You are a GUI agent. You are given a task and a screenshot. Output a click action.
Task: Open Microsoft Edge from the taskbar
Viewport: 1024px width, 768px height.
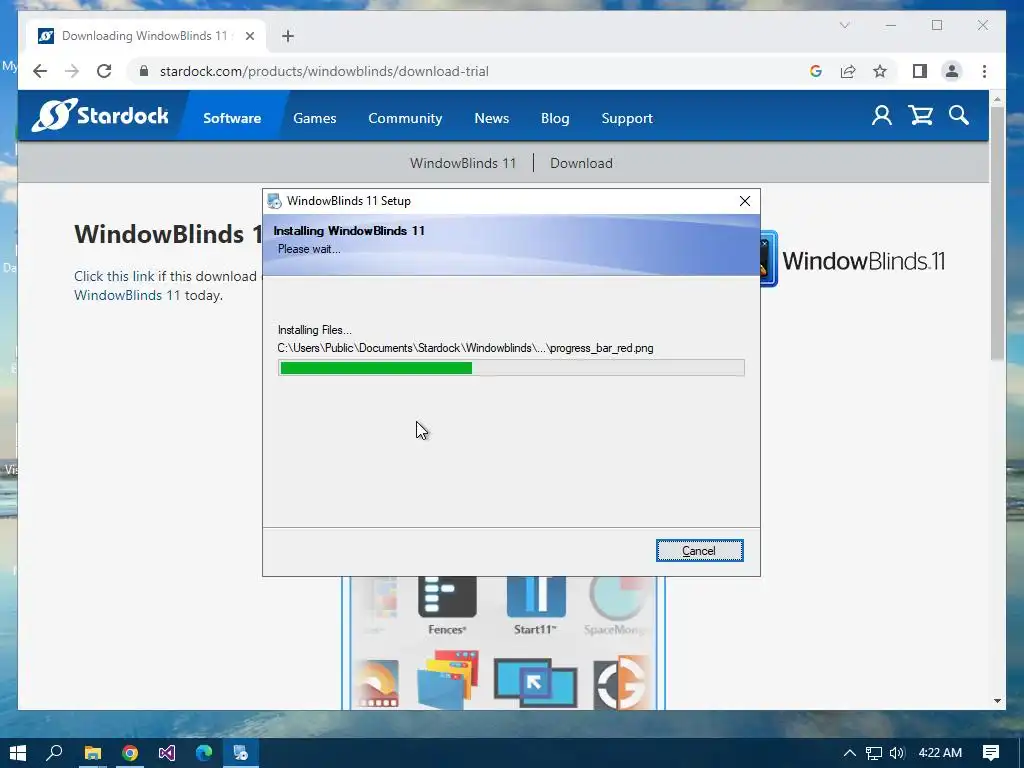[204, 753]
